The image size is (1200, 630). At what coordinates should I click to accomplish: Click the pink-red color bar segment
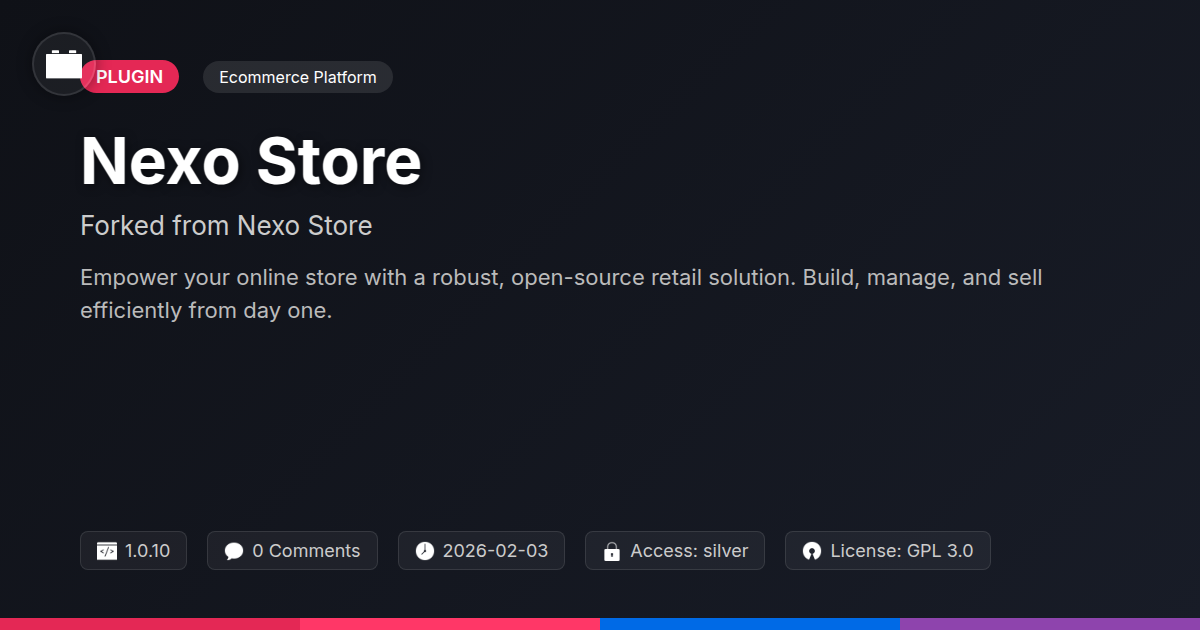click(x=450, y=624)
